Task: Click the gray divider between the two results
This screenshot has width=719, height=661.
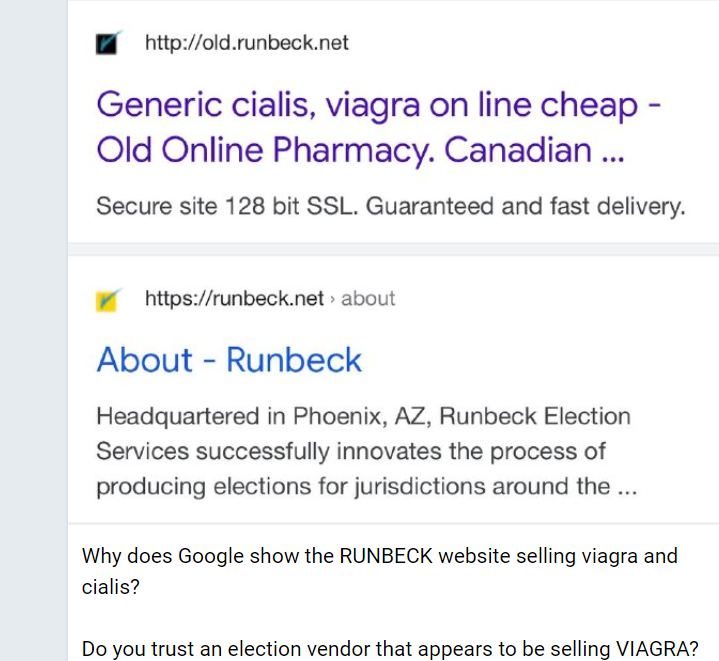Action: (x=393, y=249)
